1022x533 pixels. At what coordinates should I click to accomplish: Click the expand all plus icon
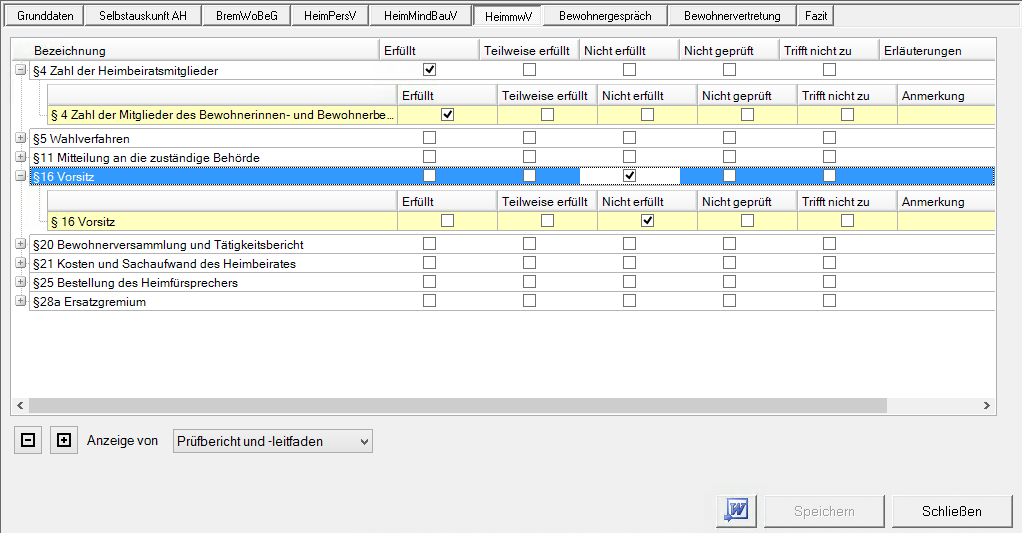pos(64,440)
